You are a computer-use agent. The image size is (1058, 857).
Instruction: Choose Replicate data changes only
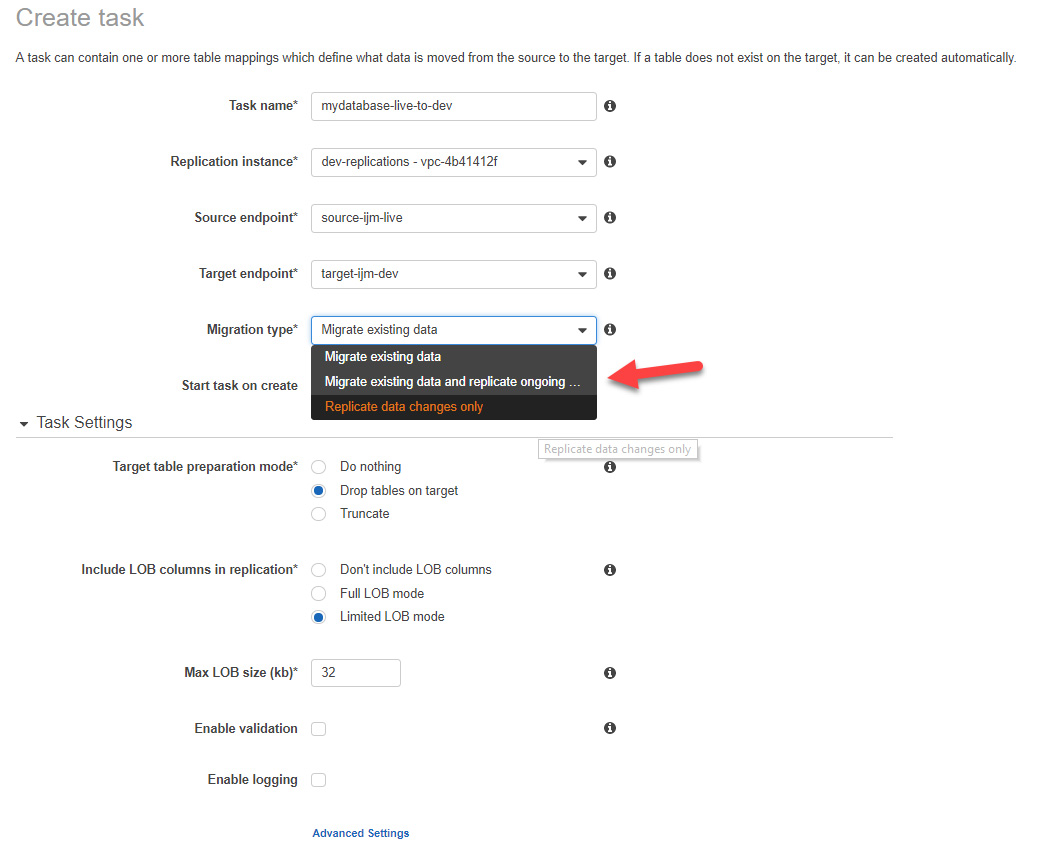(x=453, y=407)
